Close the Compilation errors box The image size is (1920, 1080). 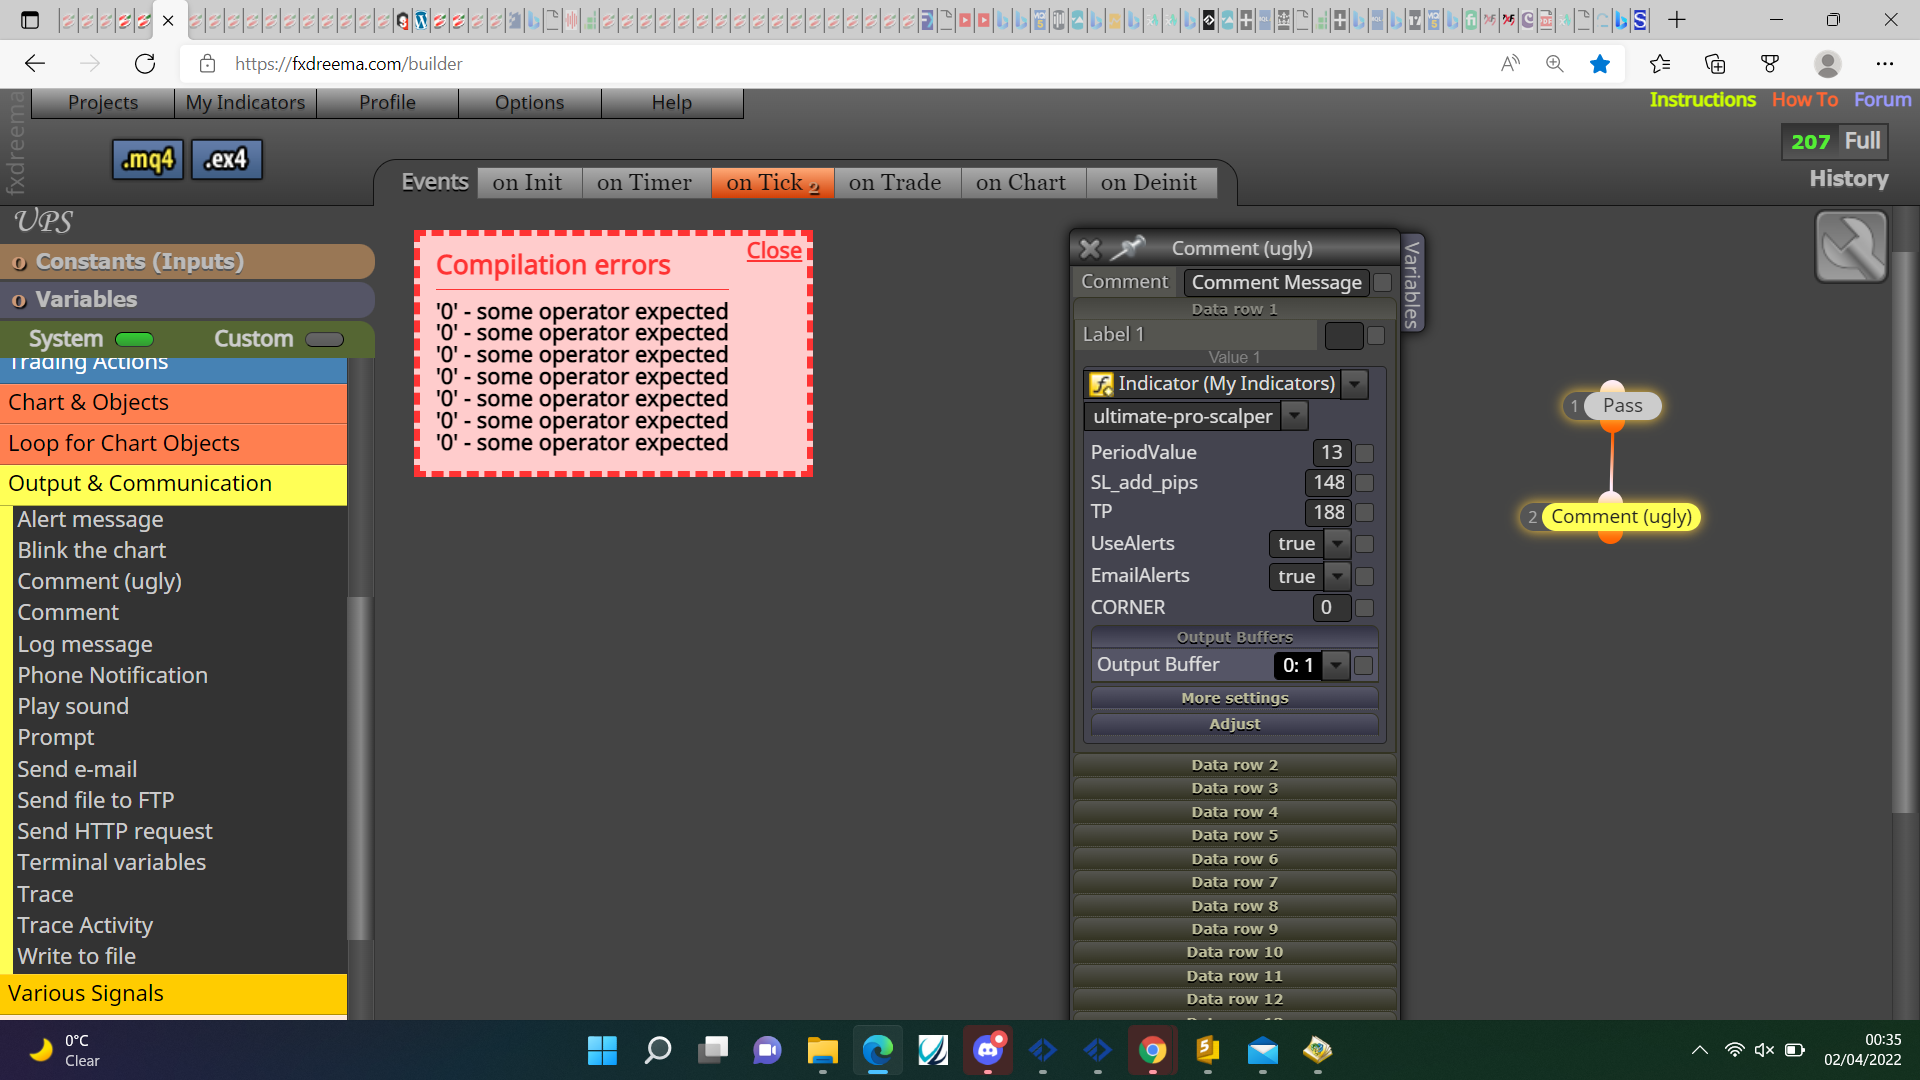coord(774,251)
